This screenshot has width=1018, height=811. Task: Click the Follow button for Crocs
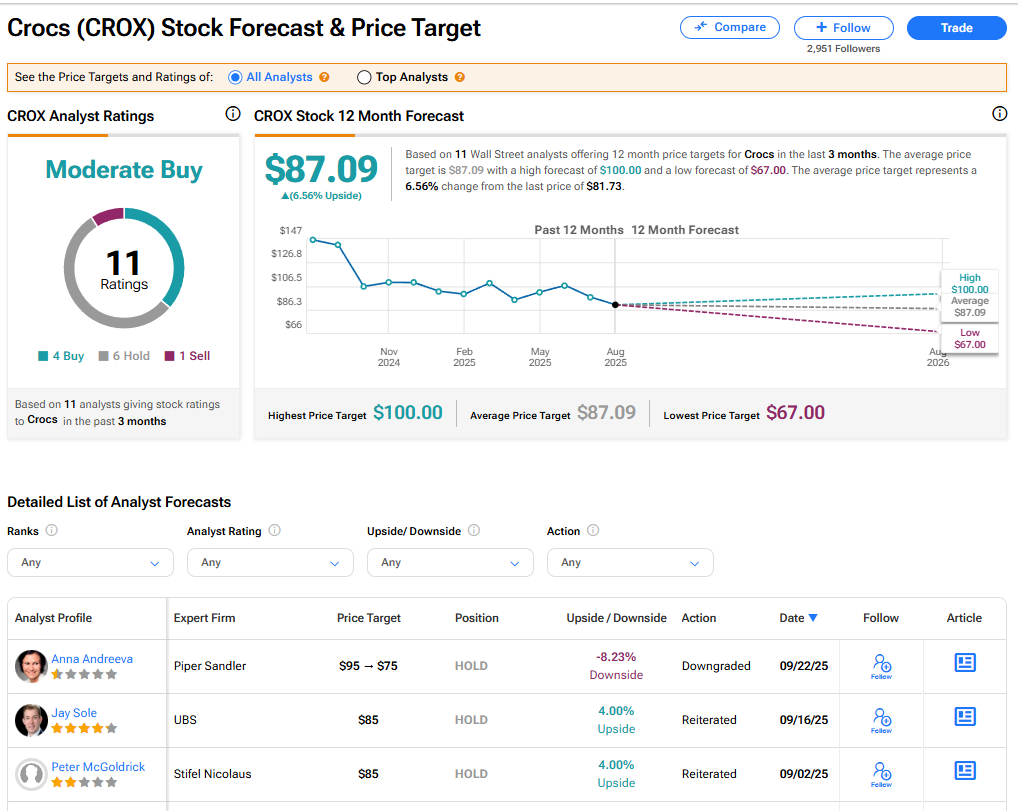pyautogui.click(x=843, y=27)
